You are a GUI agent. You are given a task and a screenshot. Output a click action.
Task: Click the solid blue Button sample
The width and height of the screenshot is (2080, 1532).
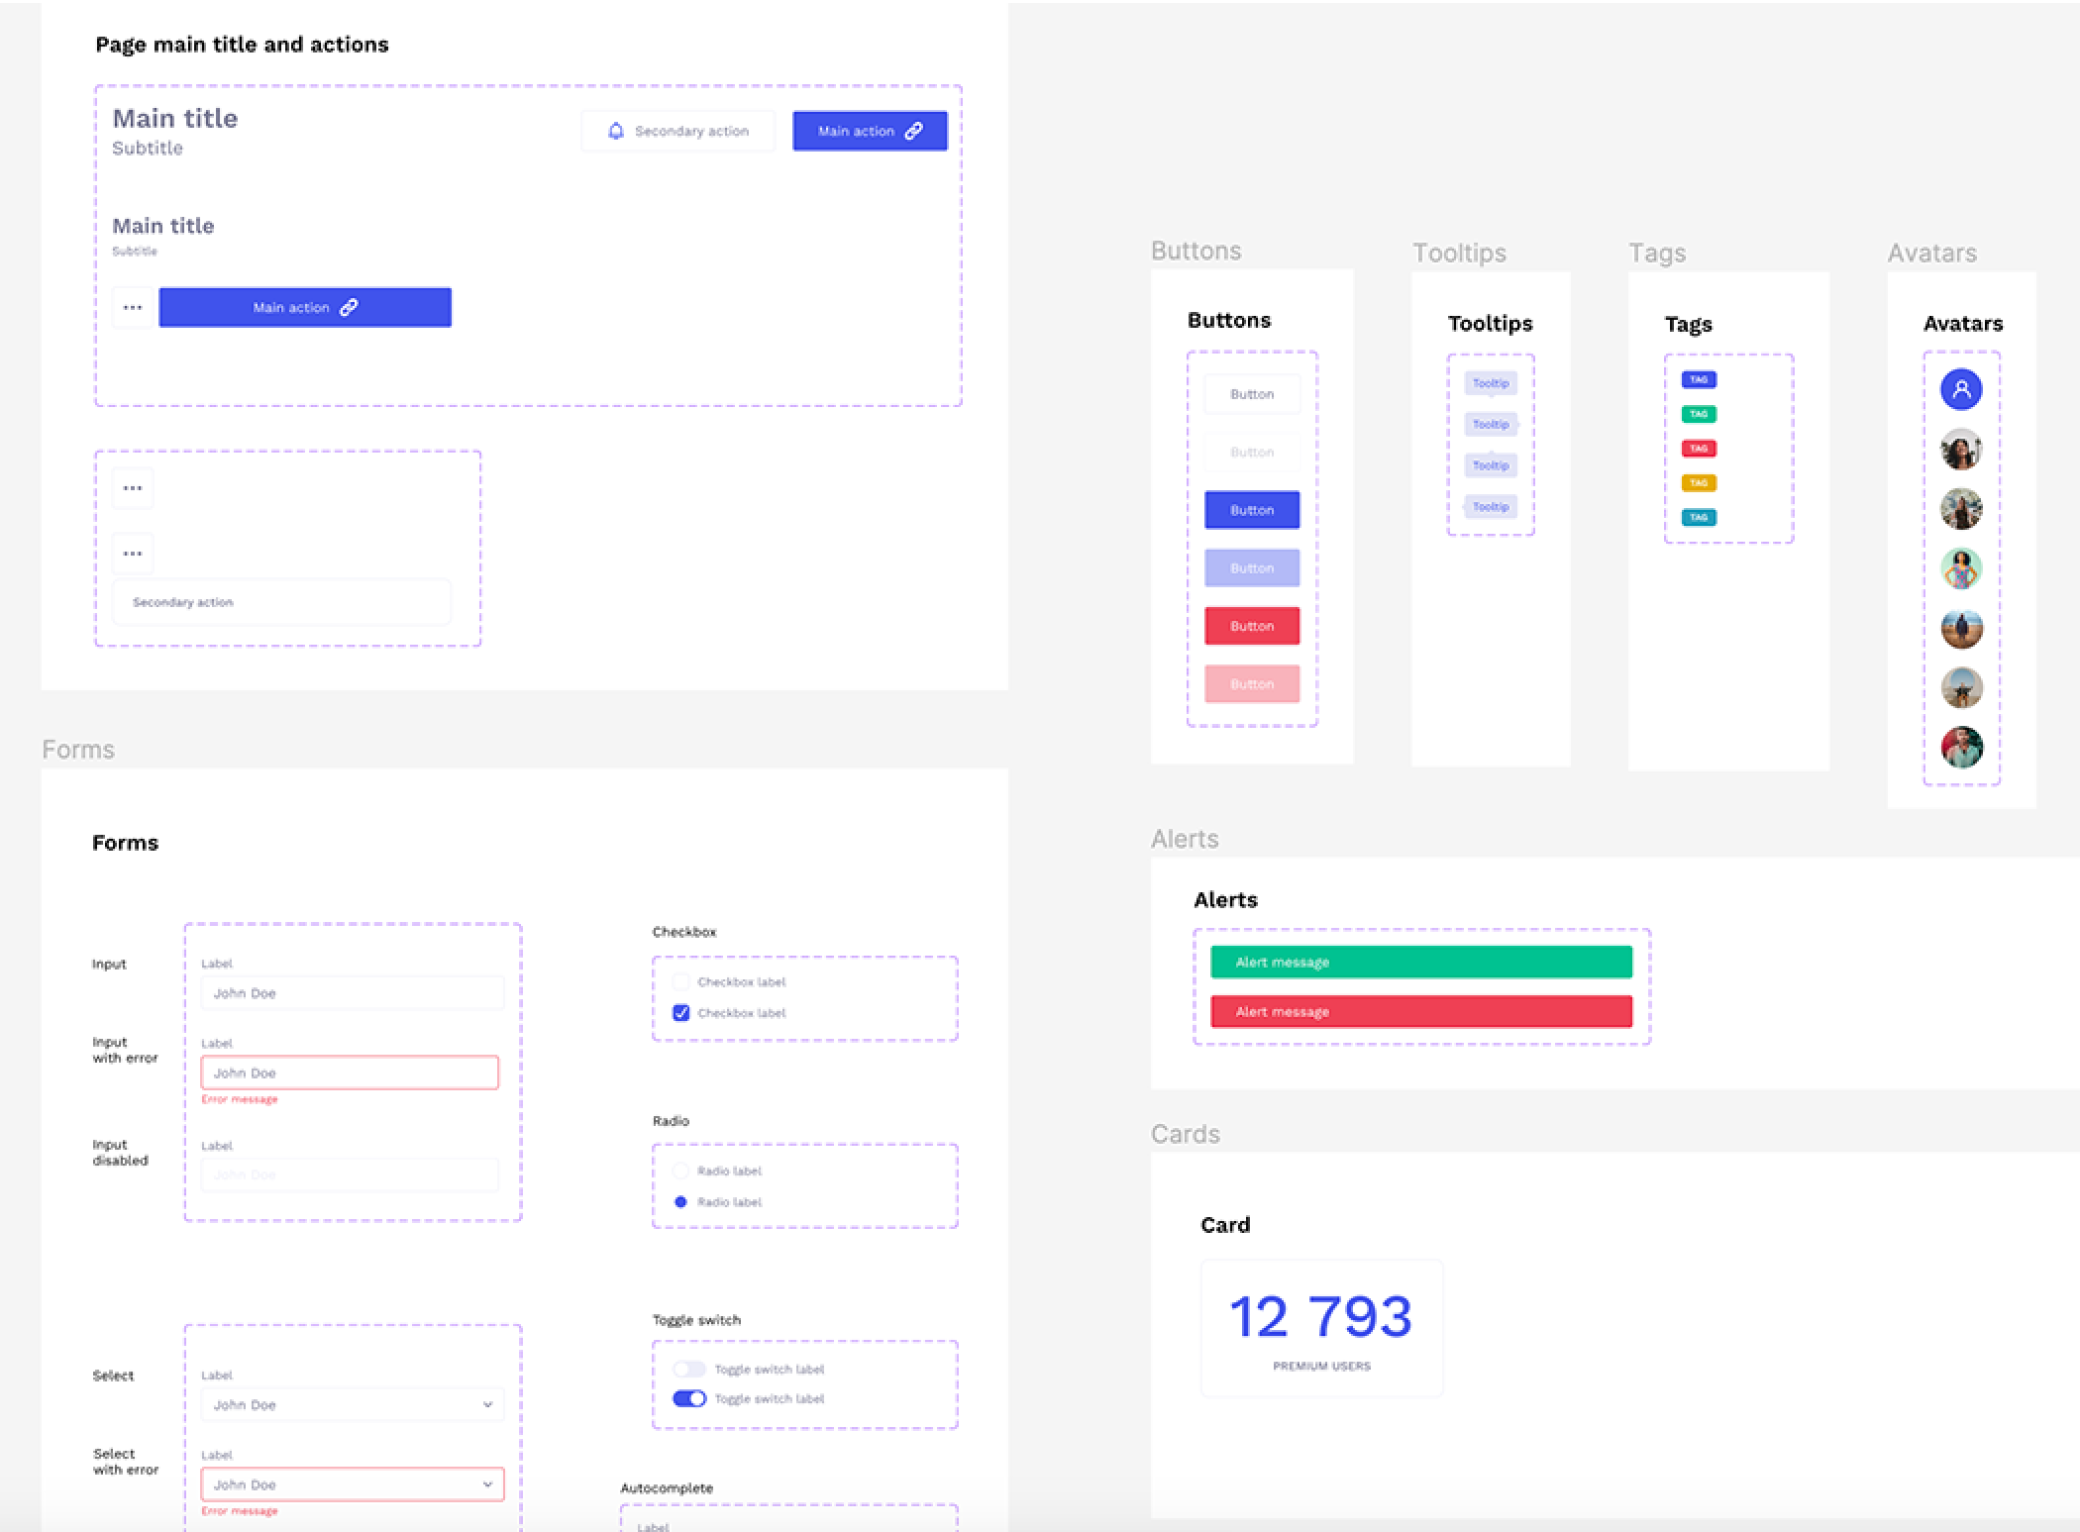(x=1252, y=510)
